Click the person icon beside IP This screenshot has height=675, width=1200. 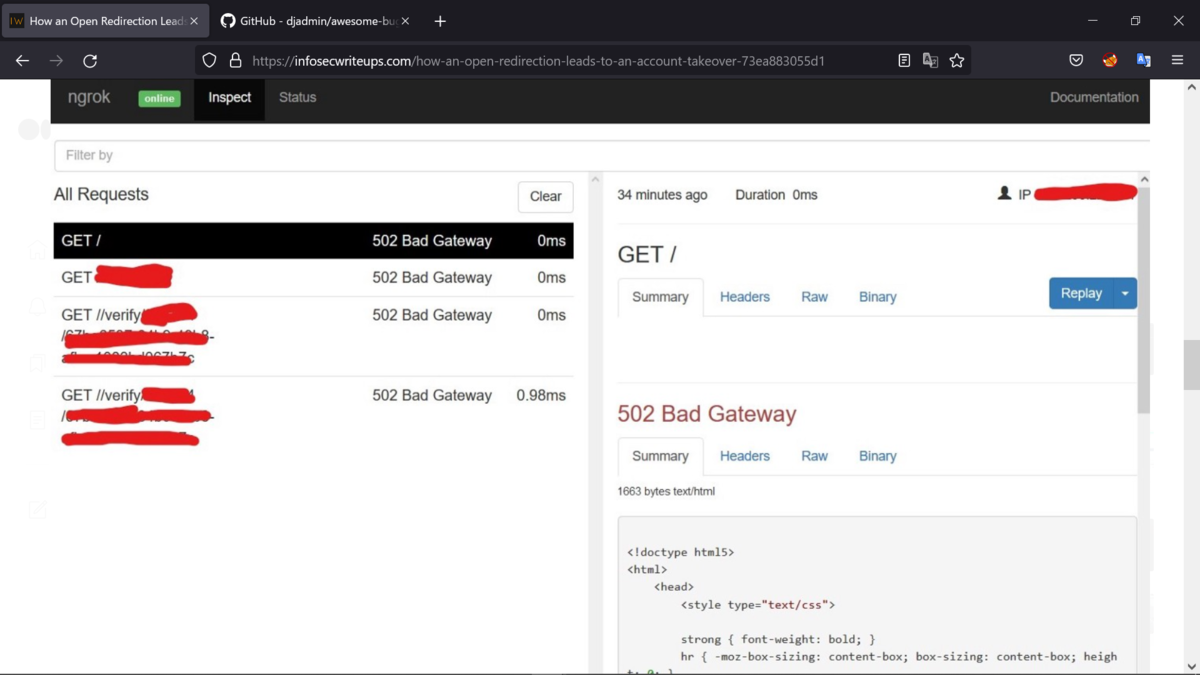1004,194
